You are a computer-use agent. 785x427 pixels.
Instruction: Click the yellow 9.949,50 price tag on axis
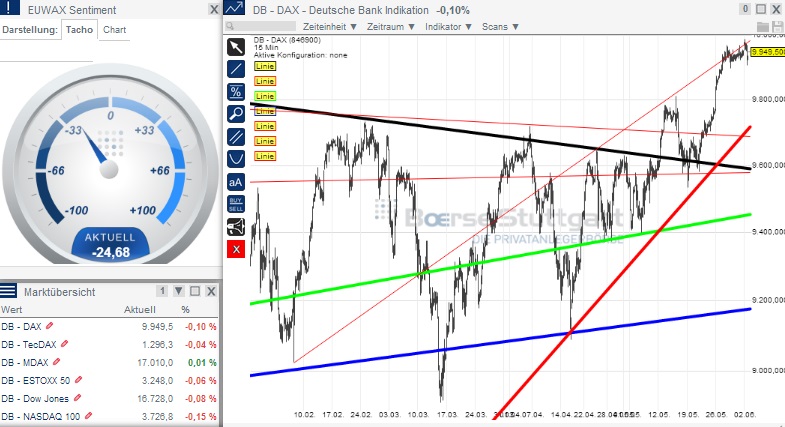point(768,52)
